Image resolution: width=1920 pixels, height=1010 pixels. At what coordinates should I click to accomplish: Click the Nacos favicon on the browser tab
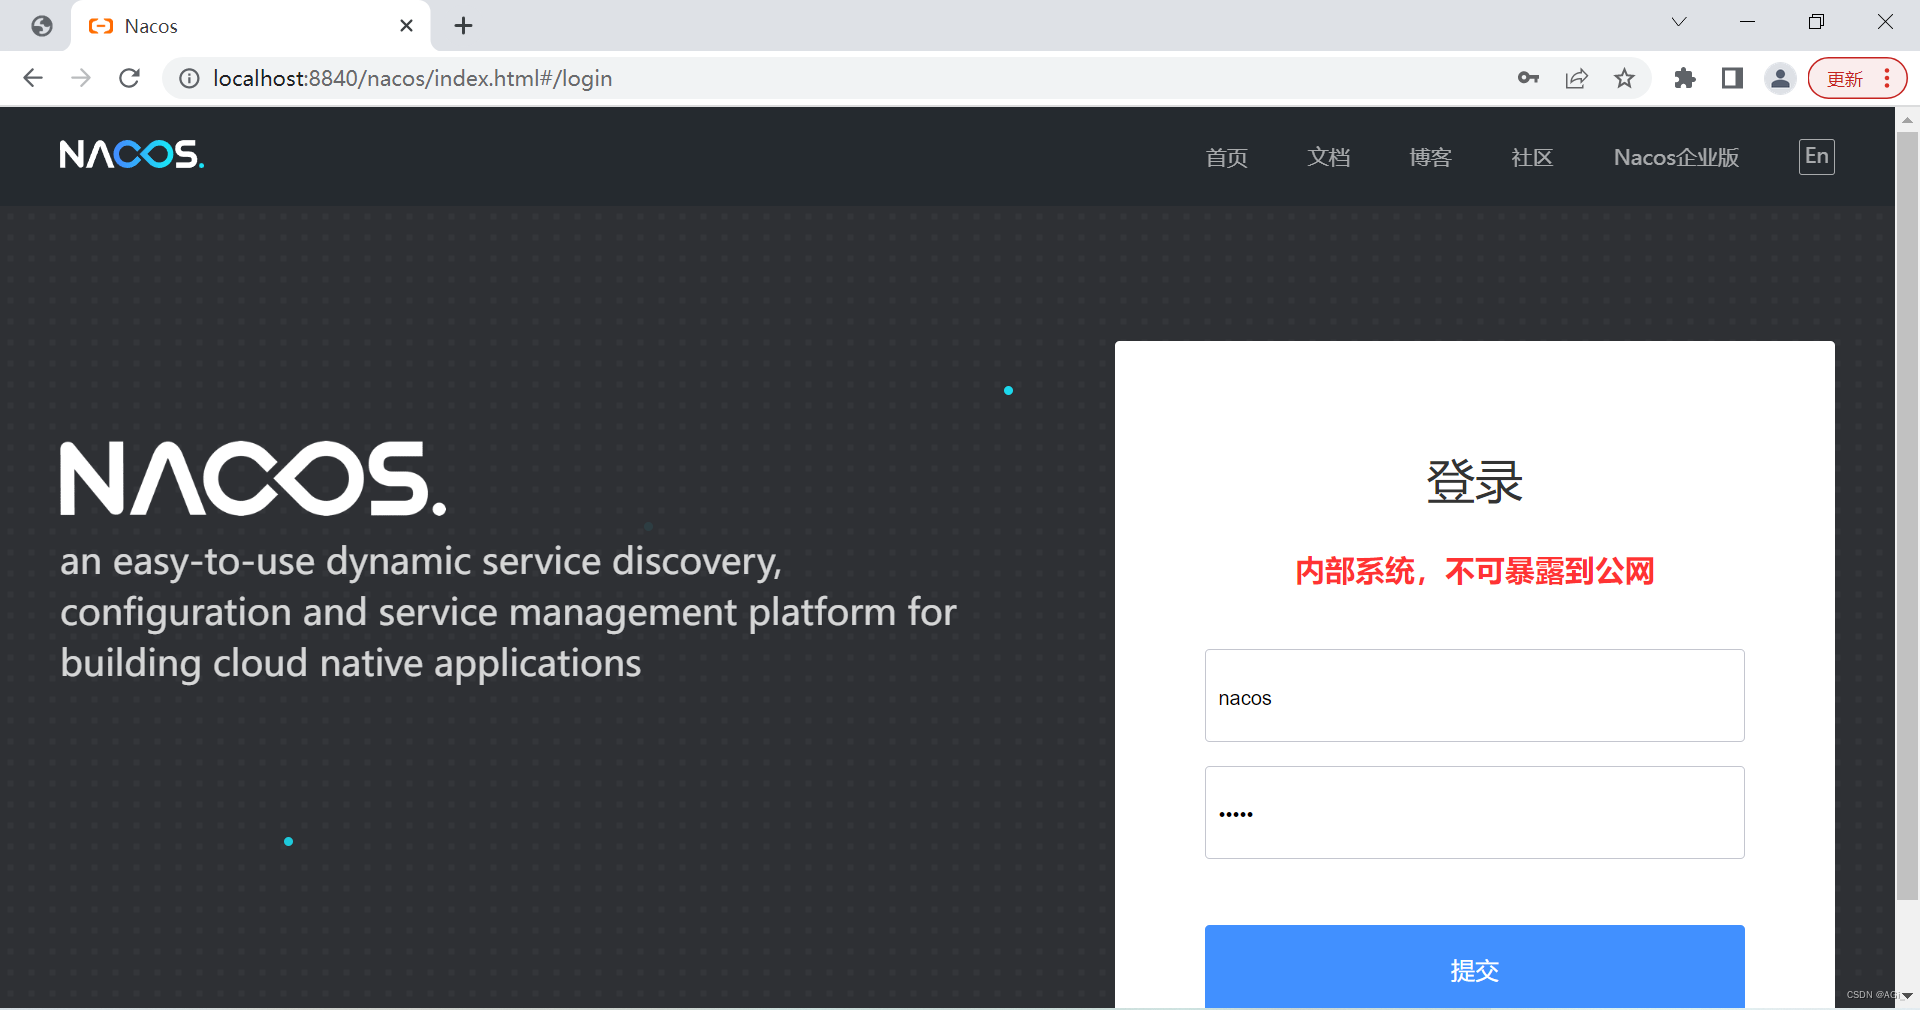pyautogui.click(x=100, y=26)
